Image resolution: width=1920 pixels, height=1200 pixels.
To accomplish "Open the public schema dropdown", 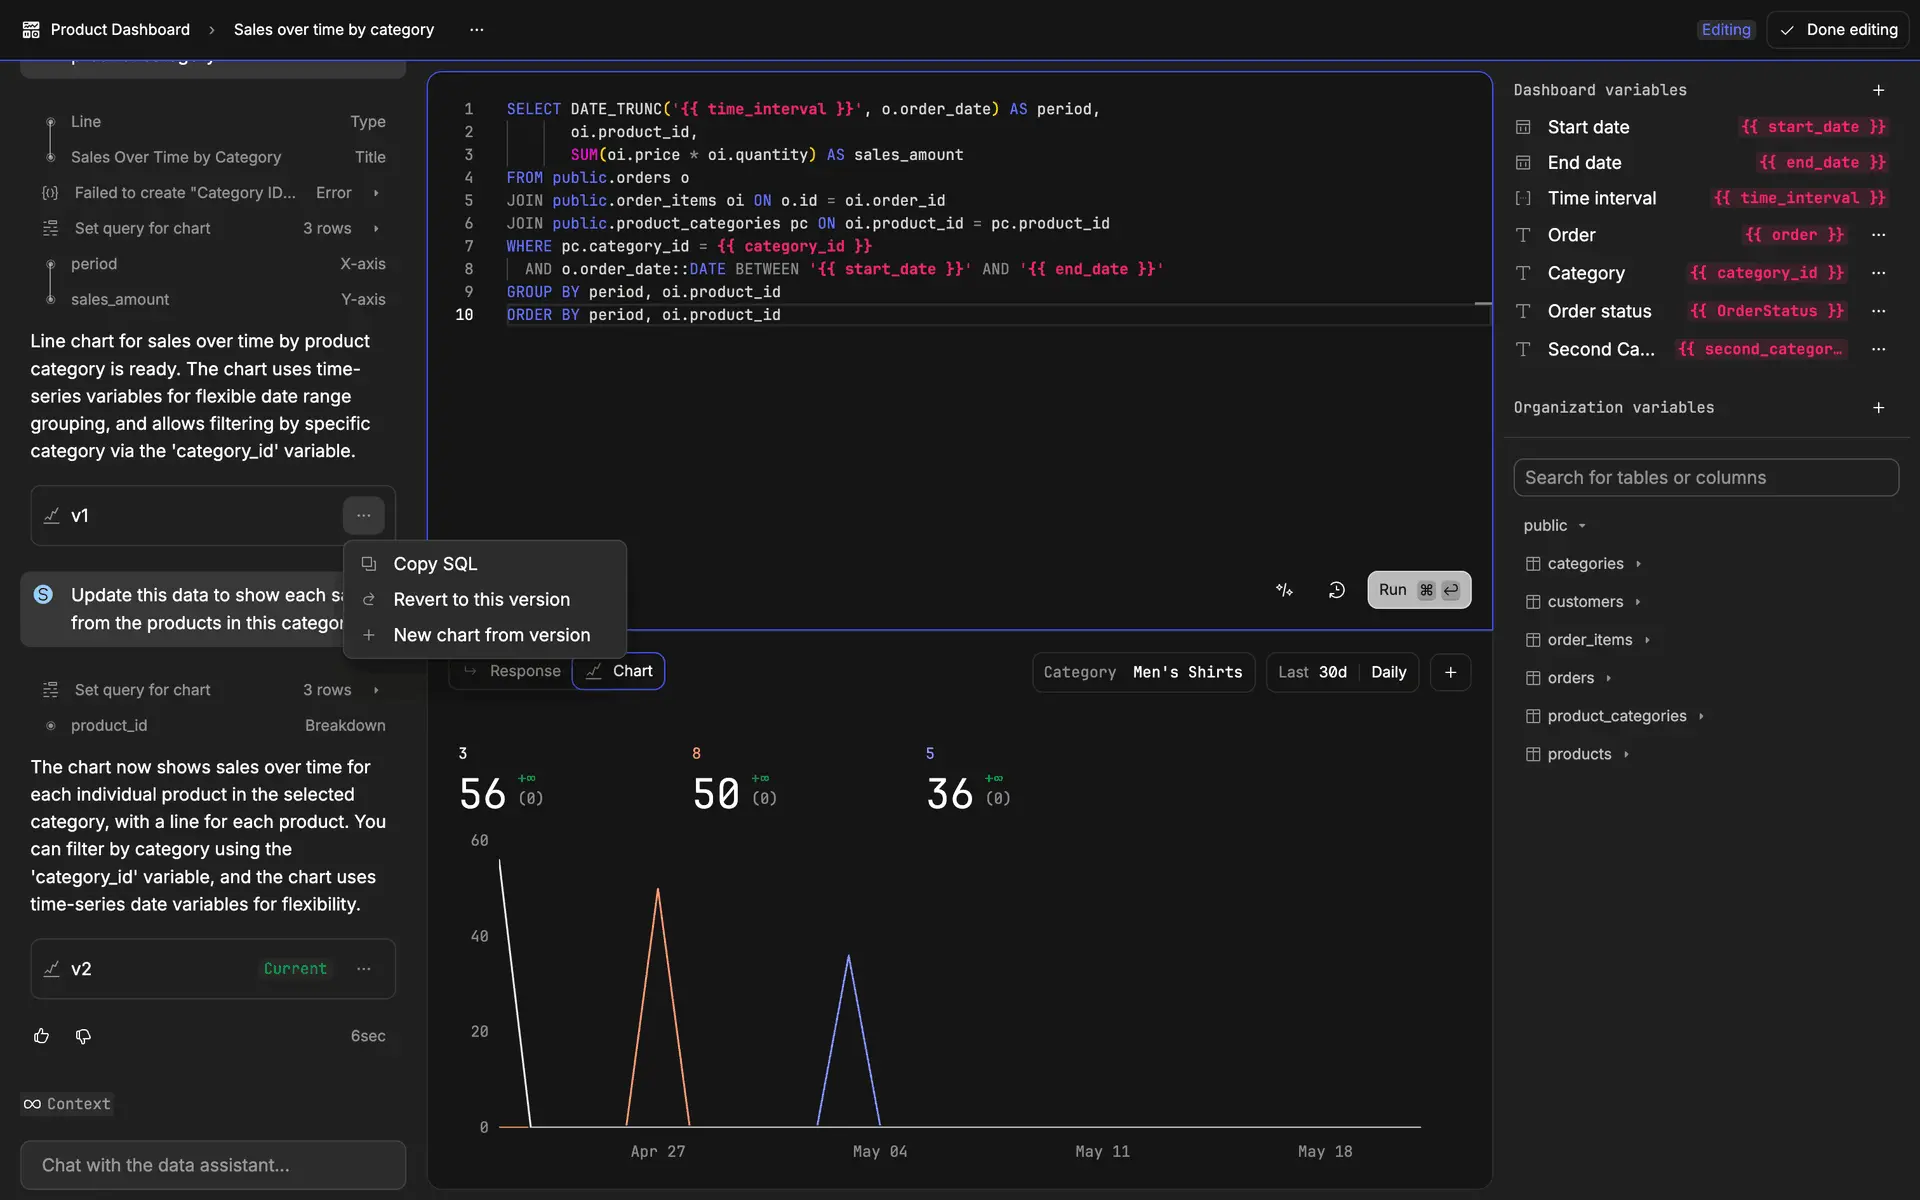I will tap(1554, 526).
